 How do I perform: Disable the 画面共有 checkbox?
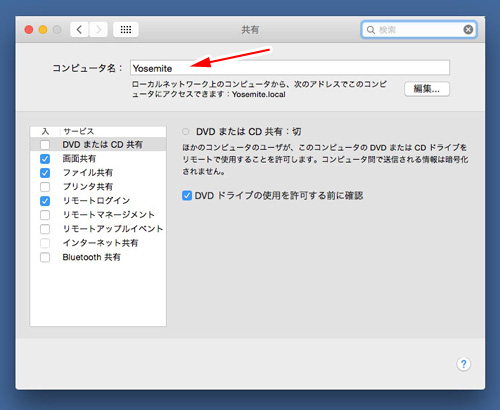[x=45, y=159]
